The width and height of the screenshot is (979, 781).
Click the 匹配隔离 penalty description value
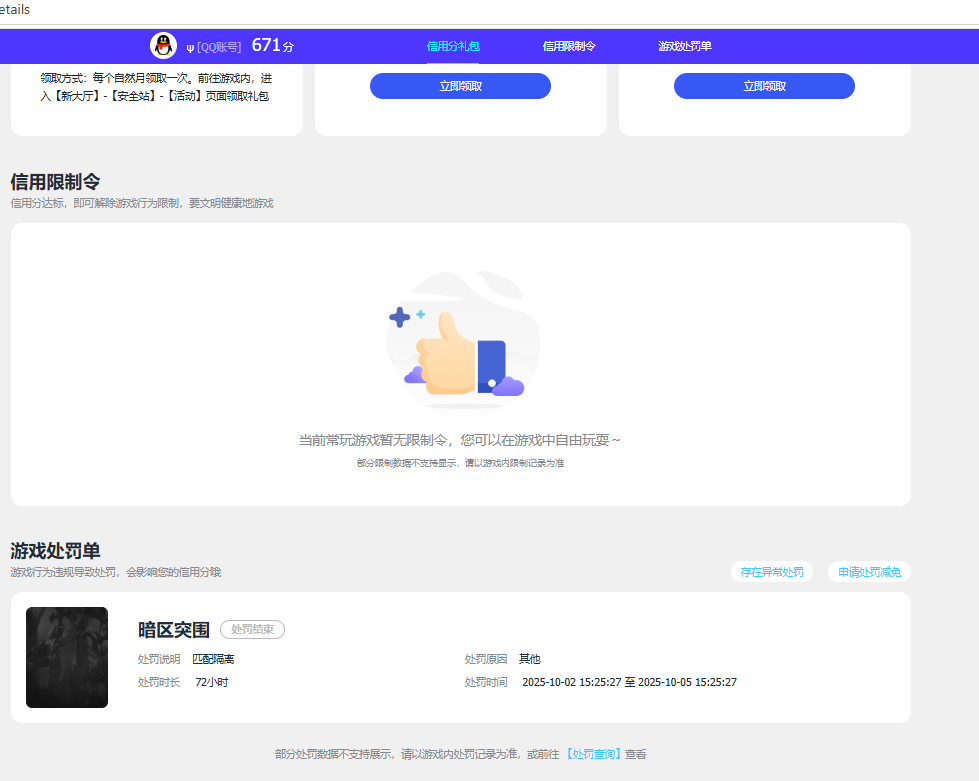pyautogui.click(x=213, y=659)
